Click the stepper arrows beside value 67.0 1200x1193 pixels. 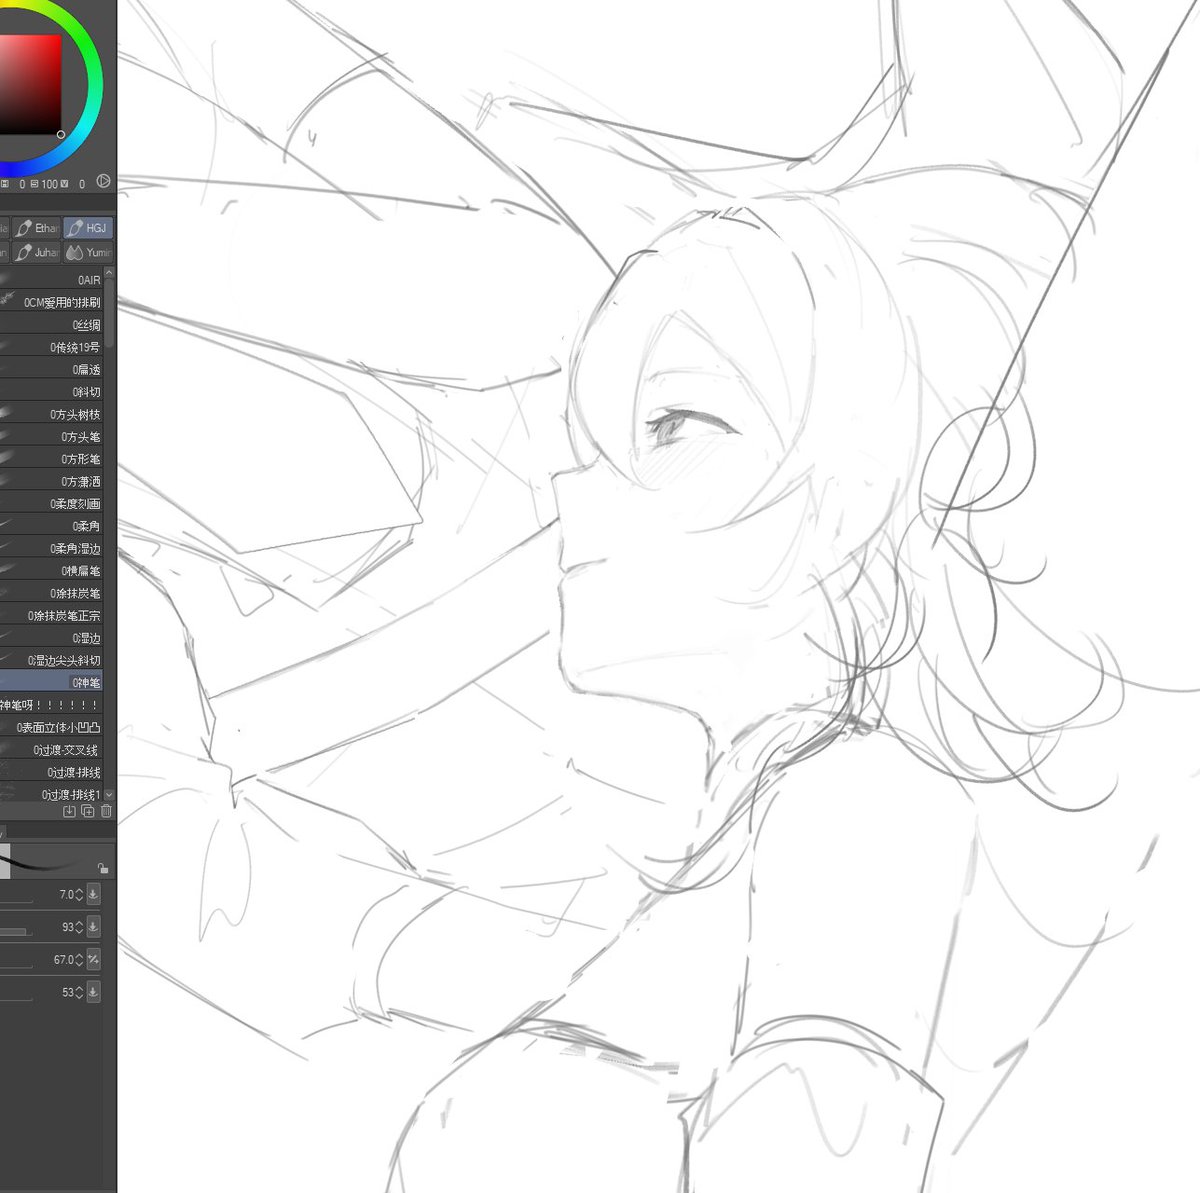tap(79, 960)
